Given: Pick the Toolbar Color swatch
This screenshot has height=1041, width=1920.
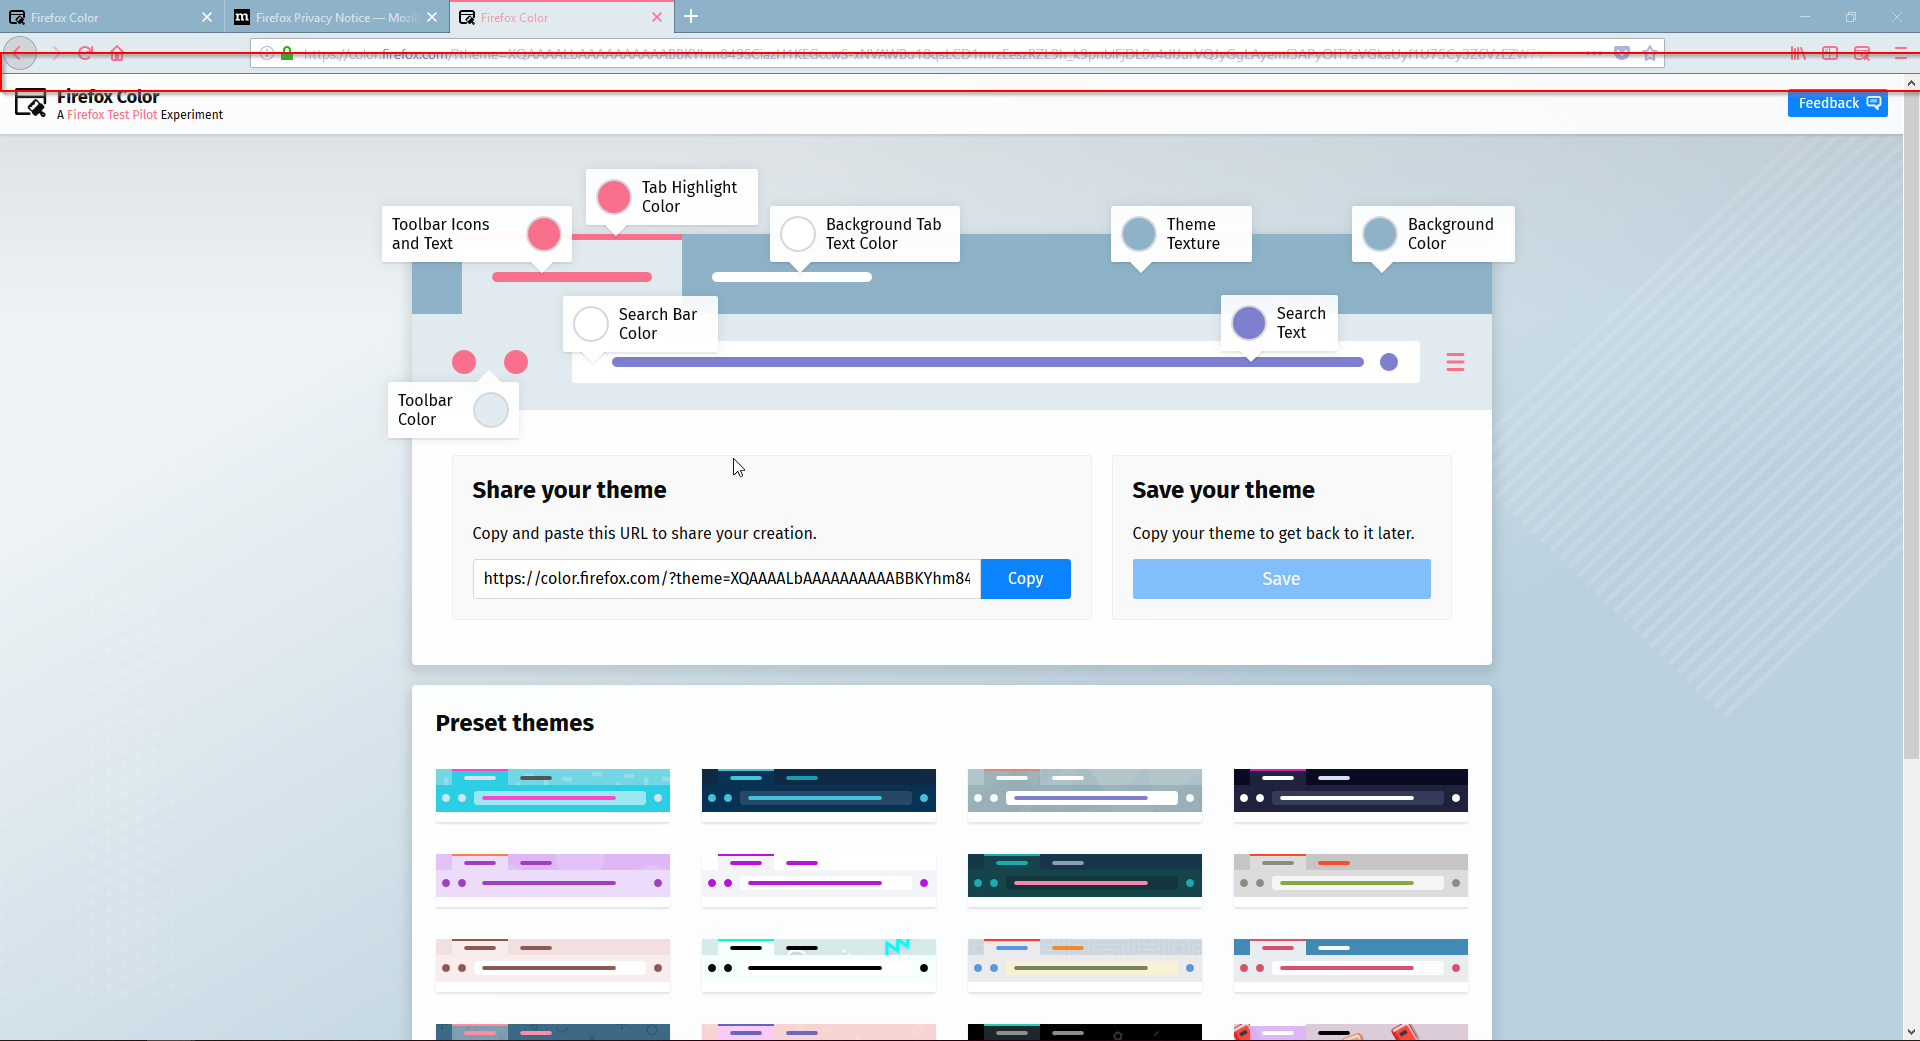Looking at the screenshot, I should tap(491, 410).
